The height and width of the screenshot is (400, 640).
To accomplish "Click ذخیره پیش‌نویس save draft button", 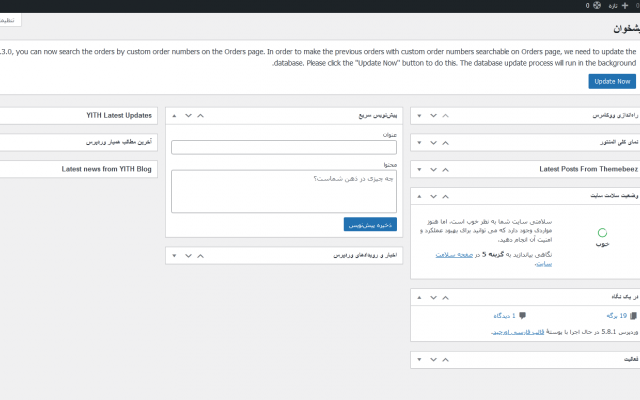I will click(370, 224).
